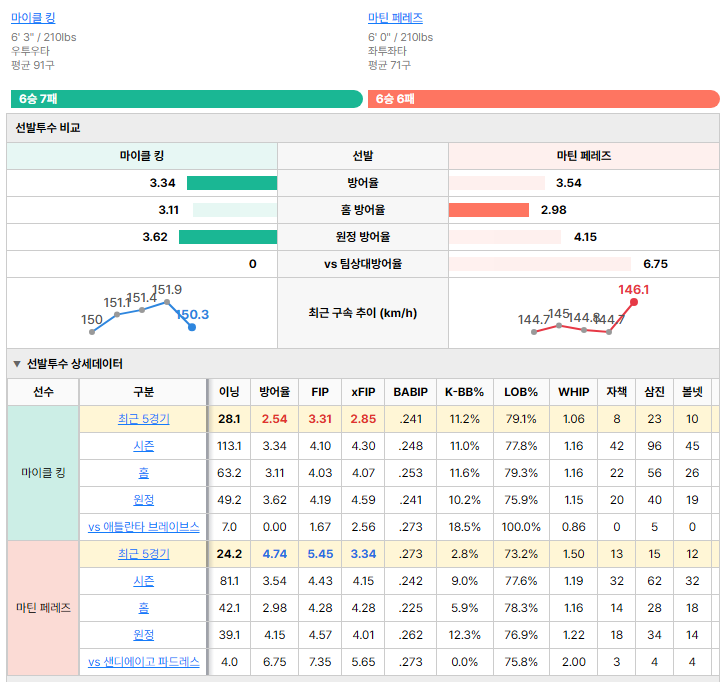The image size is (726, 682).
Task: Open the vs 샌디에이고 파드레스 link
Action: 144,662
